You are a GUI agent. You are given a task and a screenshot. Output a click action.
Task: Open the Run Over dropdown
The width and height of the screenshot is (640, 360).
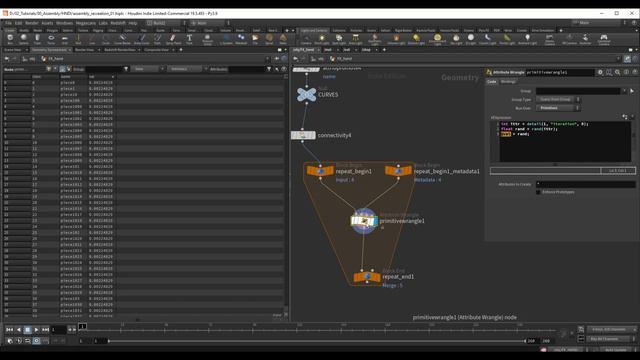(558, 108)
